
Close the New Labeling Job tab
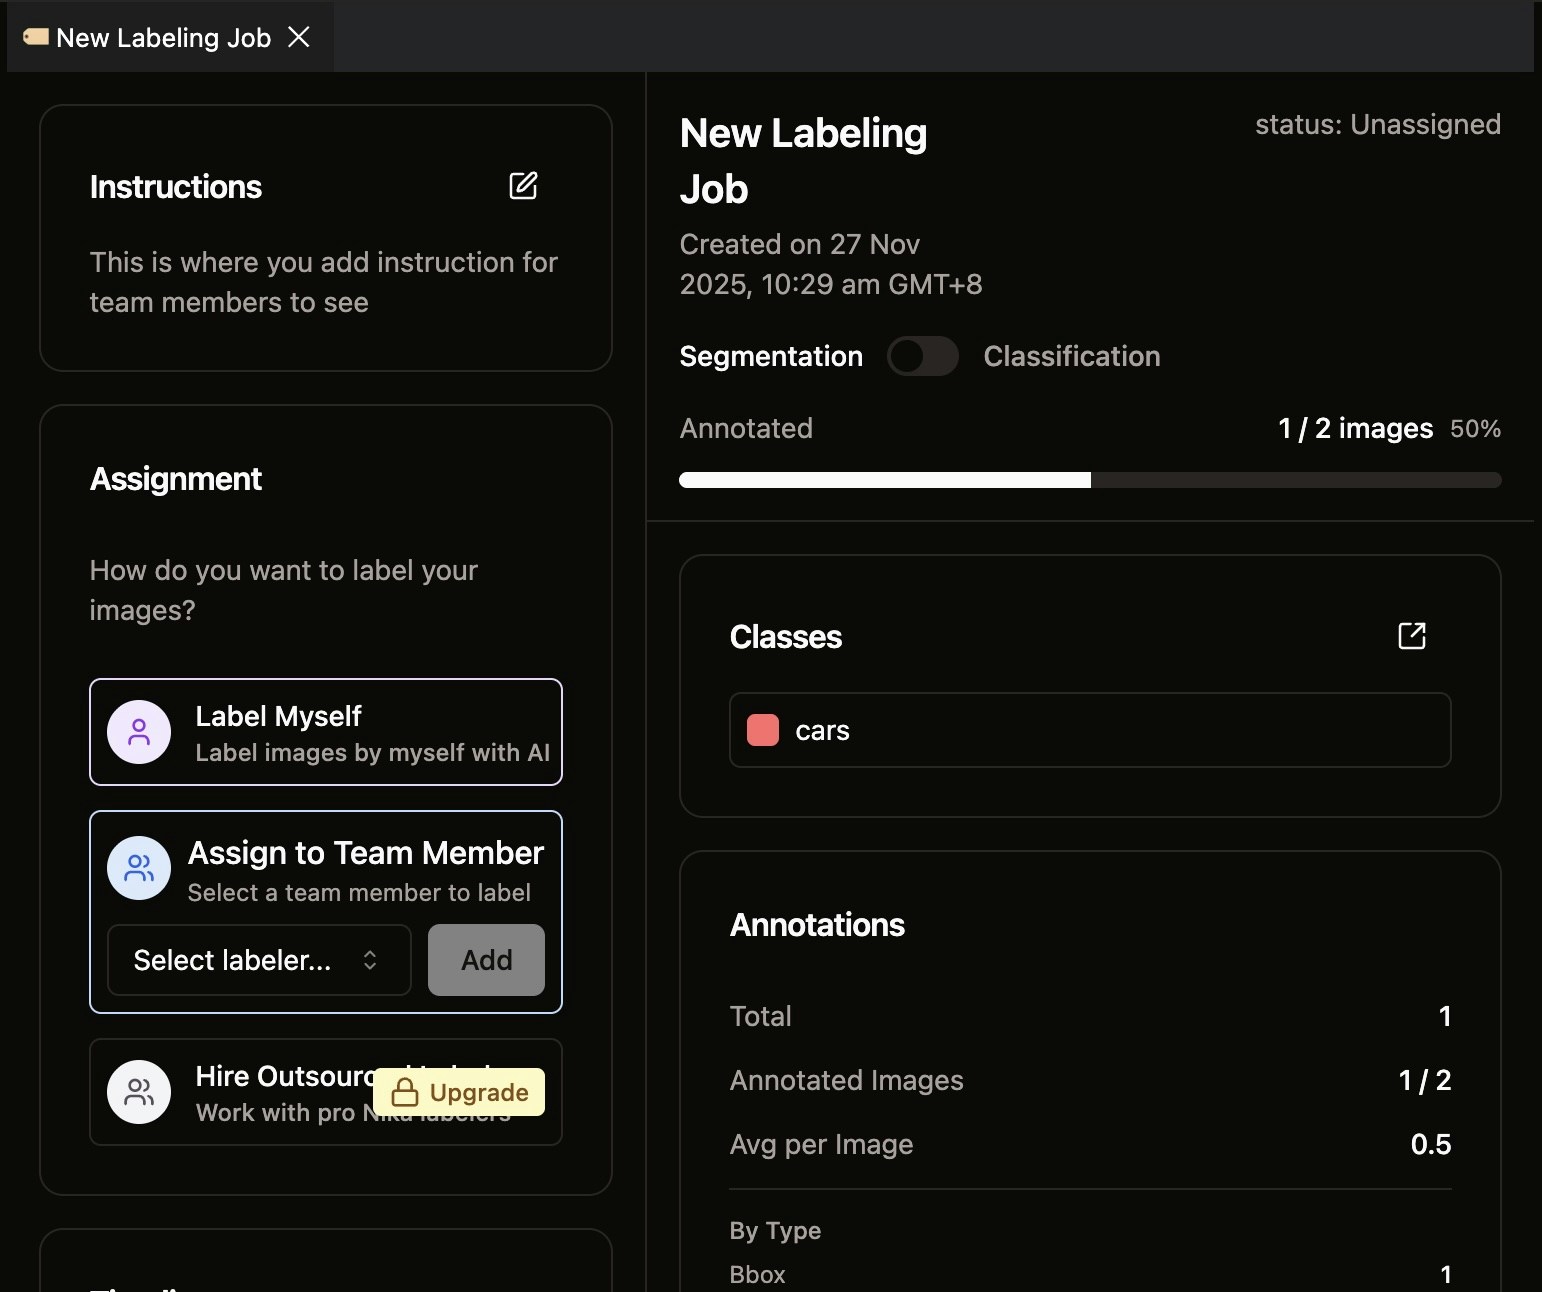(x=300, y=37)
